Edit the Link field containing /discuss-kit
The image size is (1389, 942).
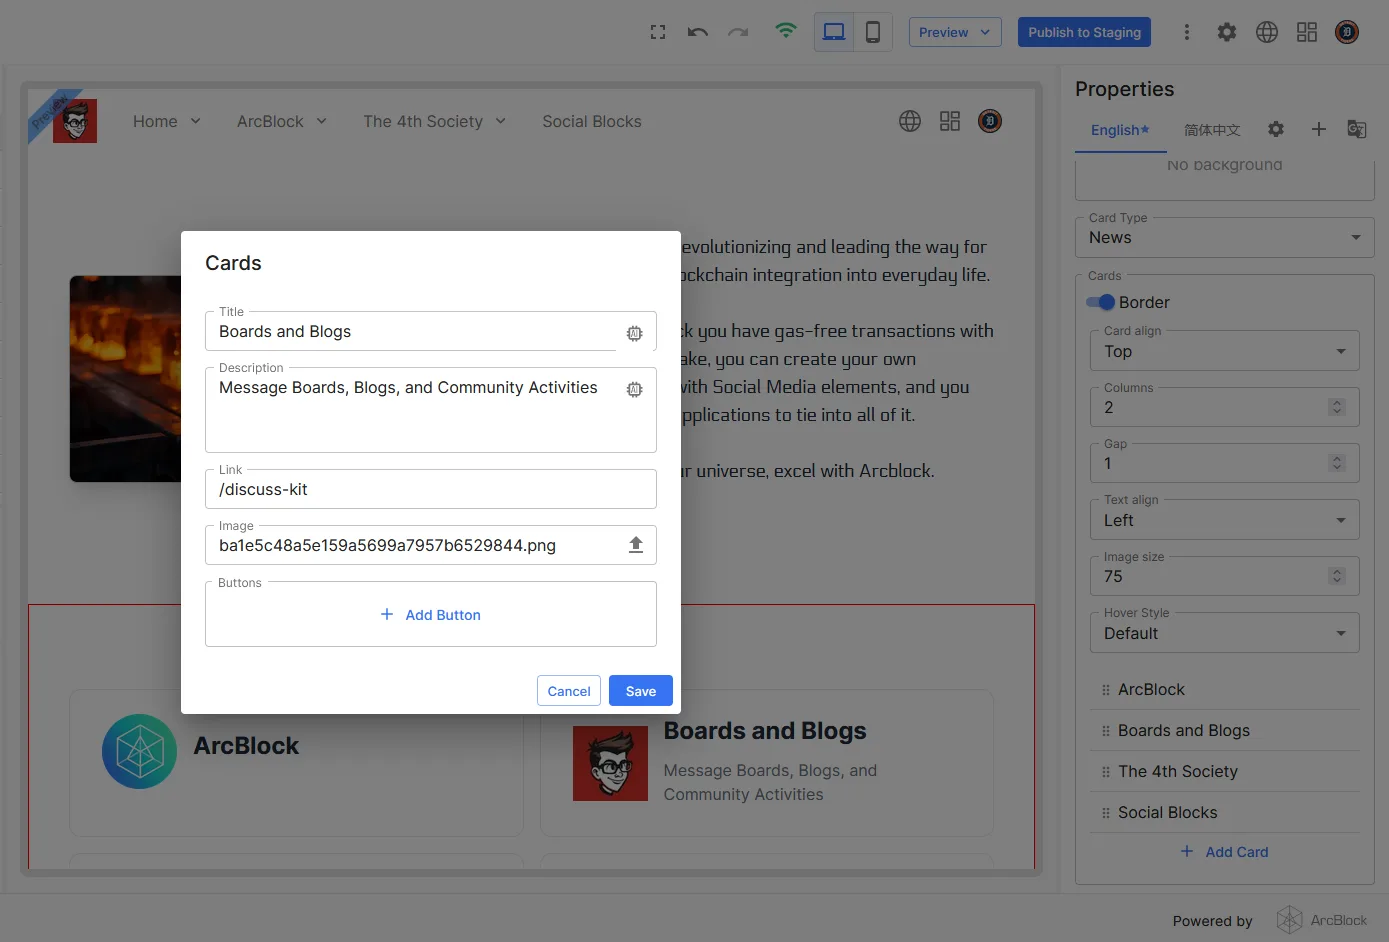(x=431, y=489)
